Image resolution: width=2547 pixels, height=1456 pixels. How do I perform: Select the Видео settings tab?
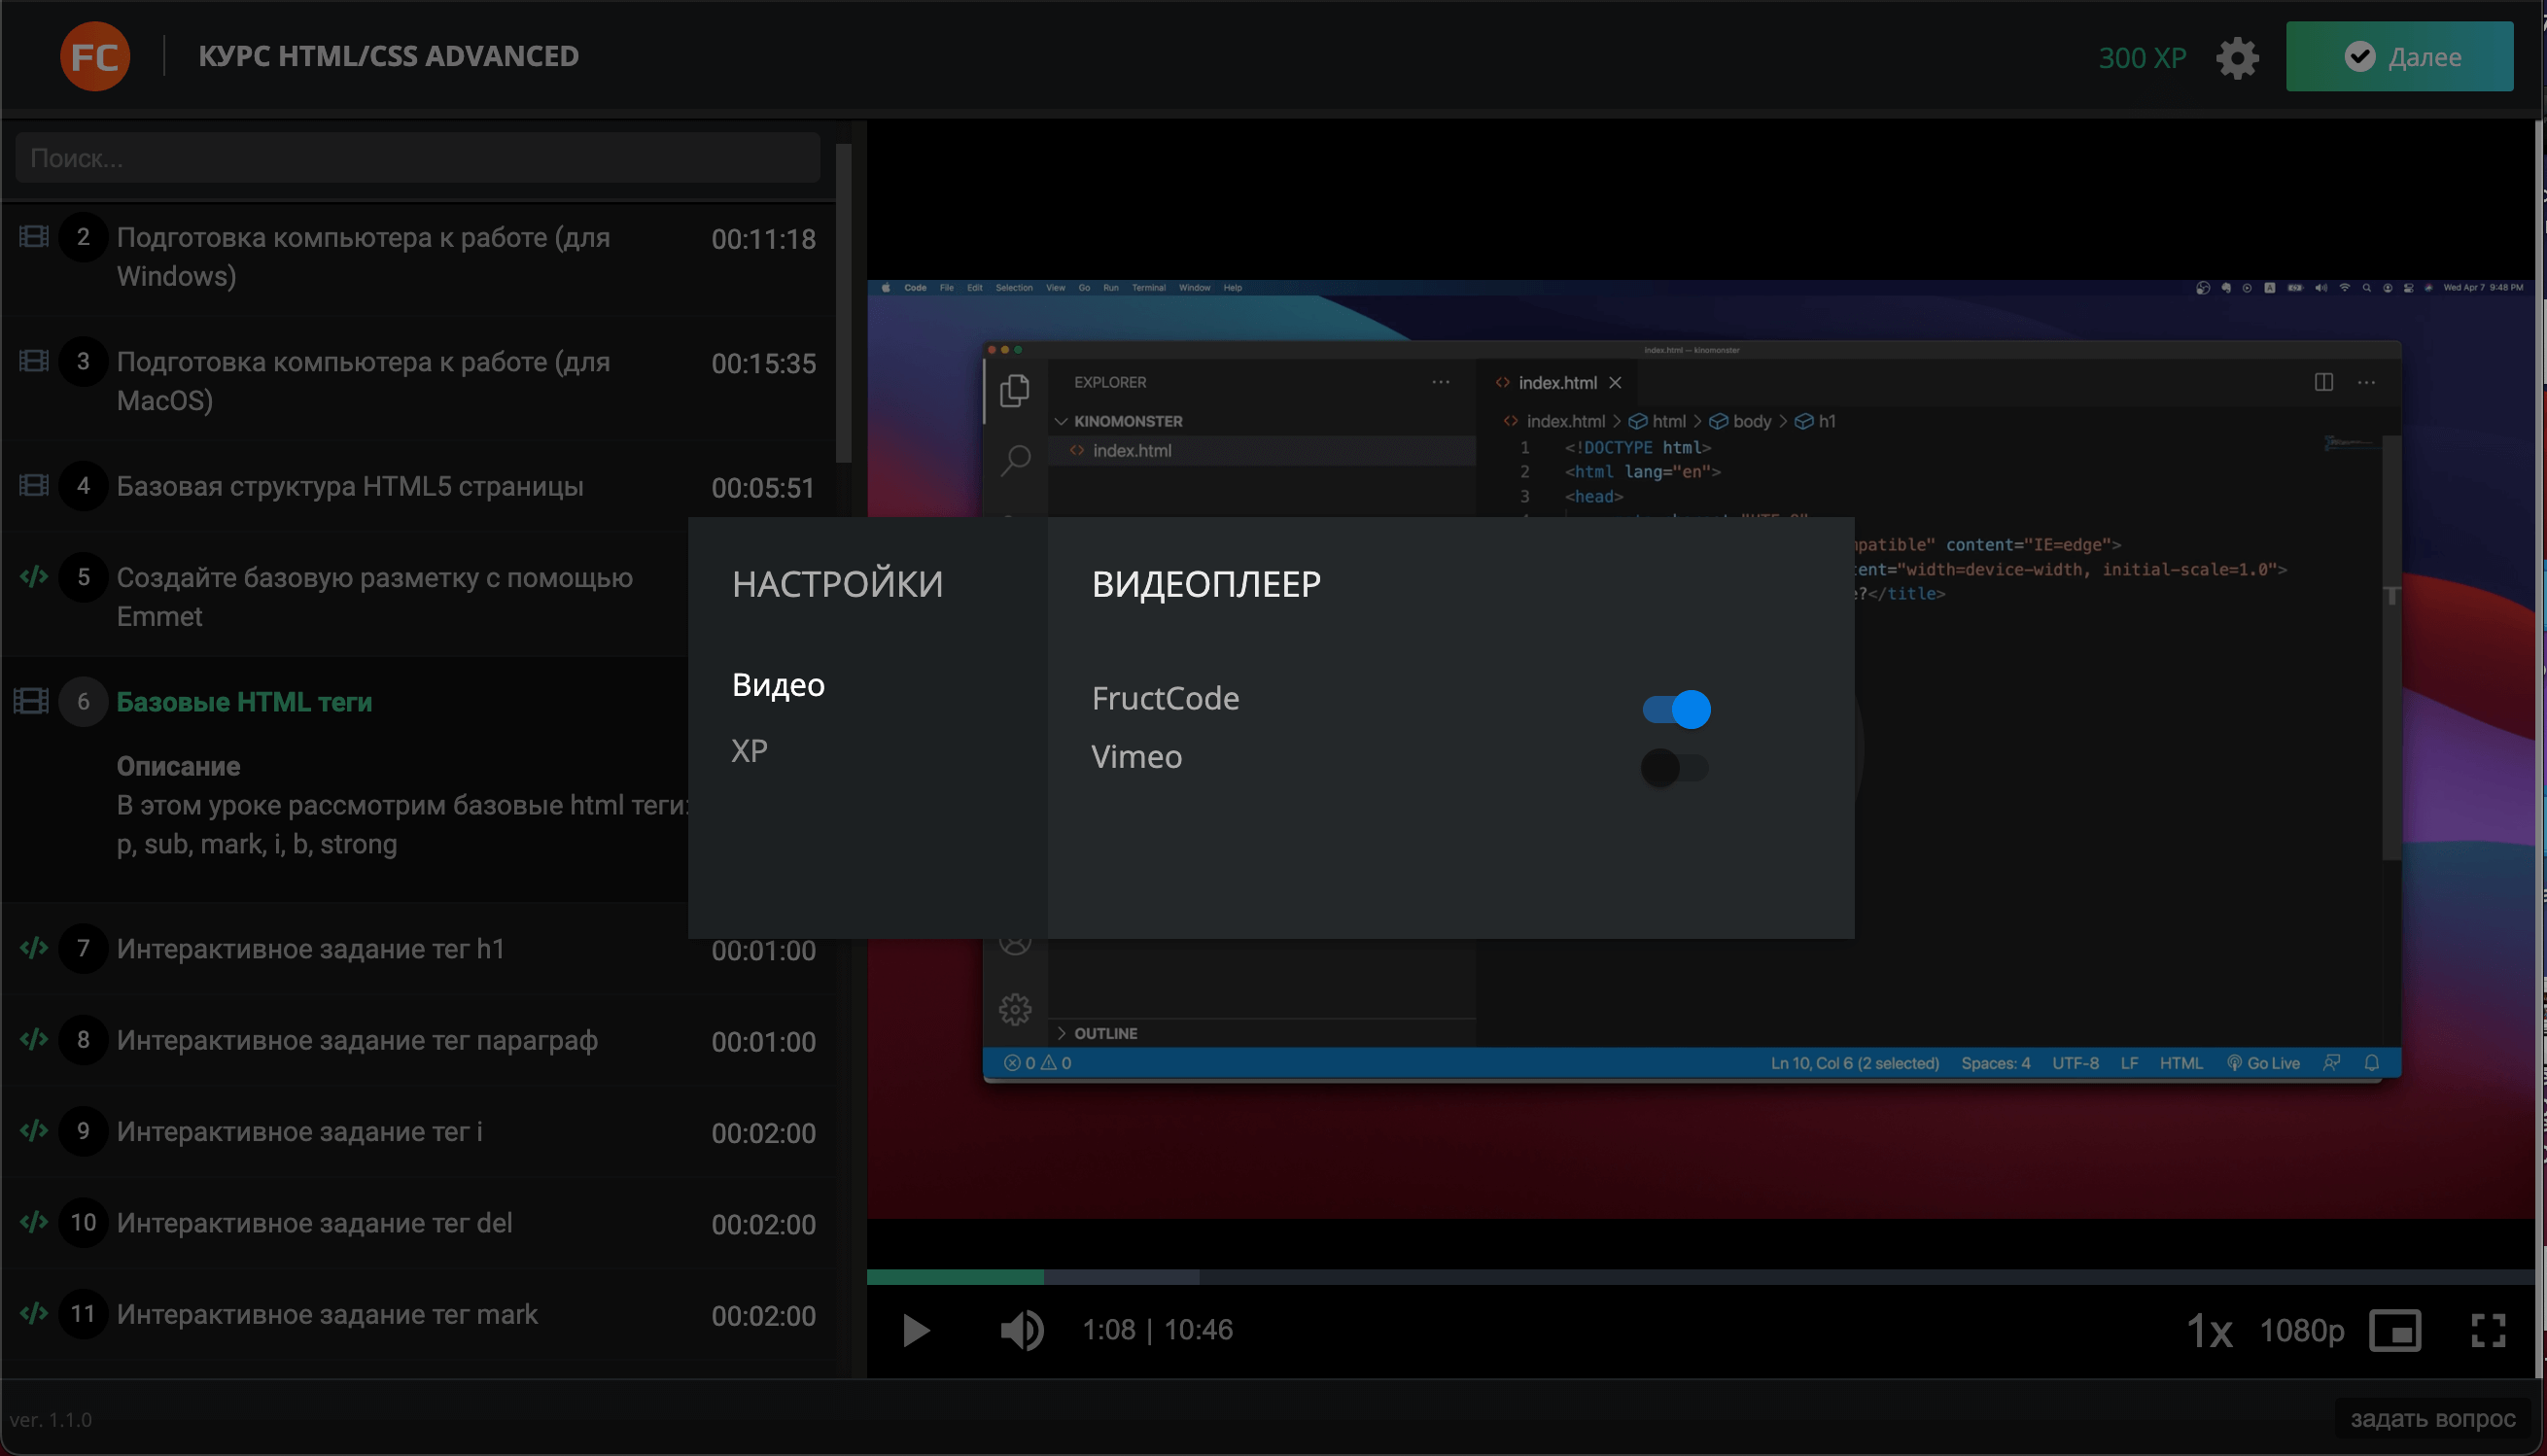(x=778, y=685)
